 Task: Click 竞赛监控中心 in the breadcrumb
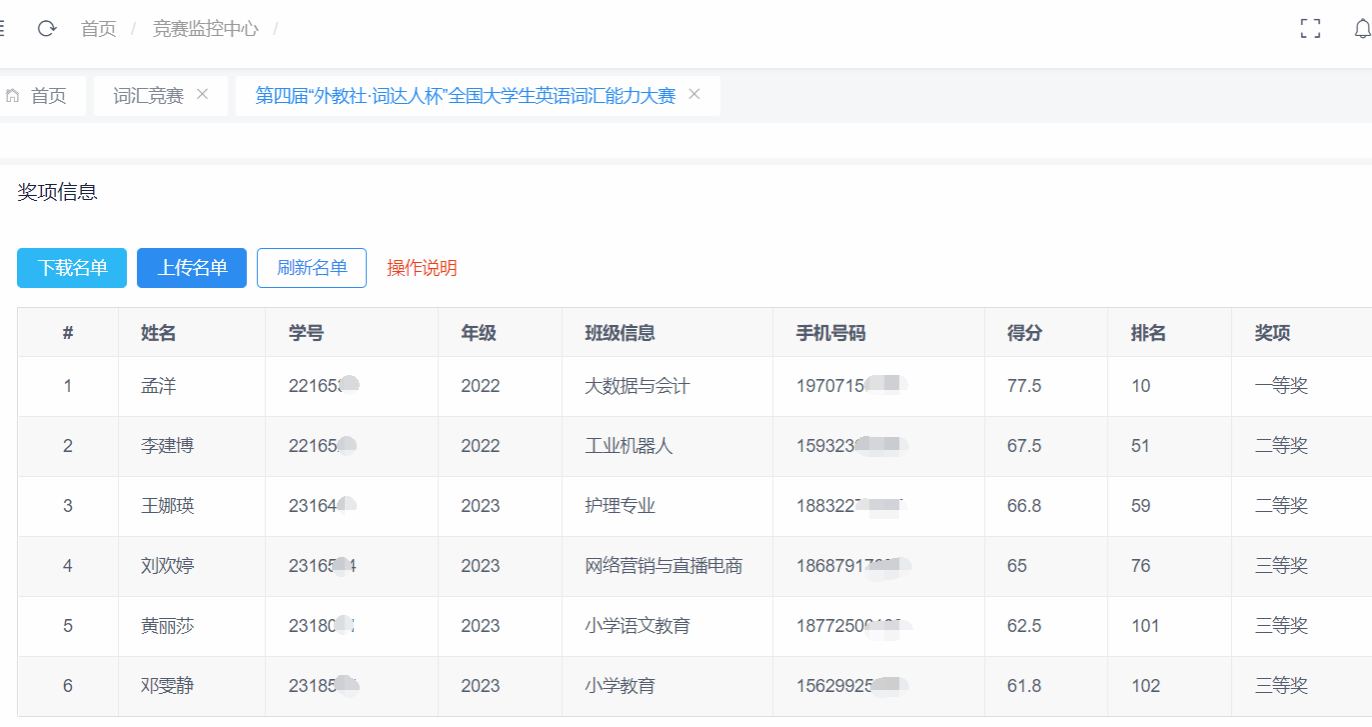[x=205, y=29]
